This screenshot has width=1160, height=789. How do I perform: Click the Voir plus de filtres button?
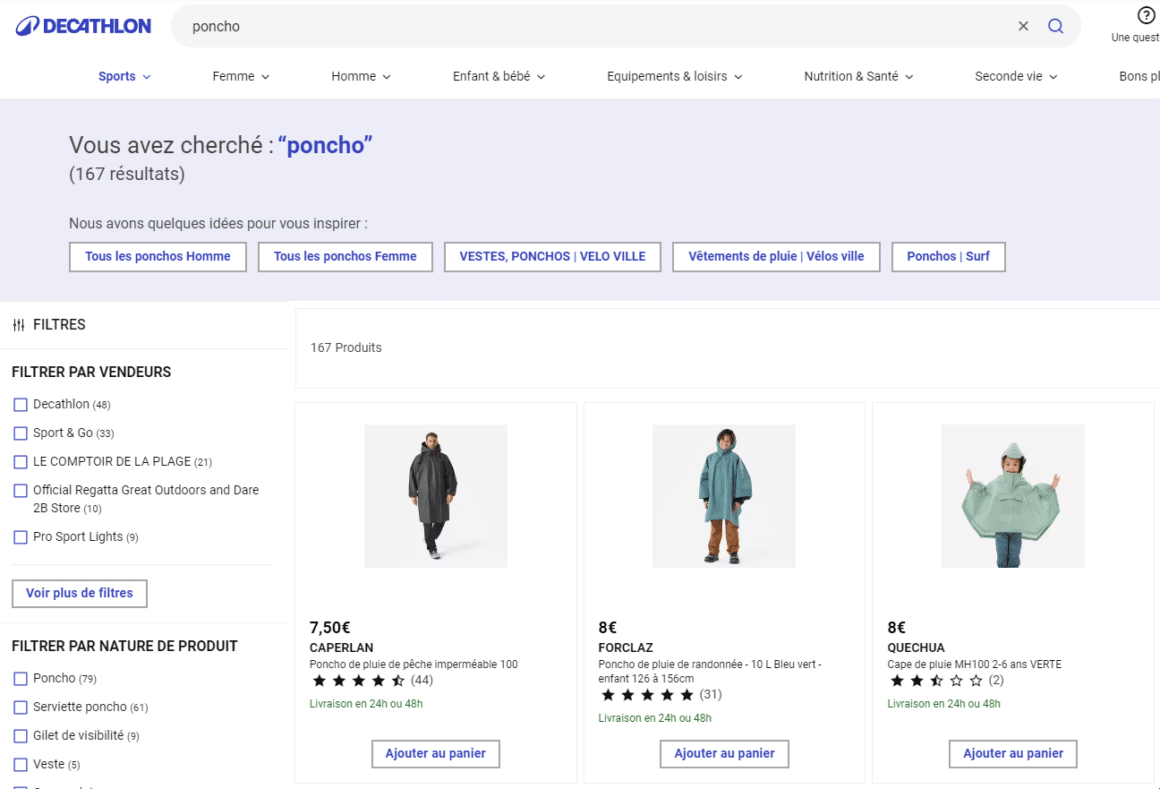pos(79,593)
